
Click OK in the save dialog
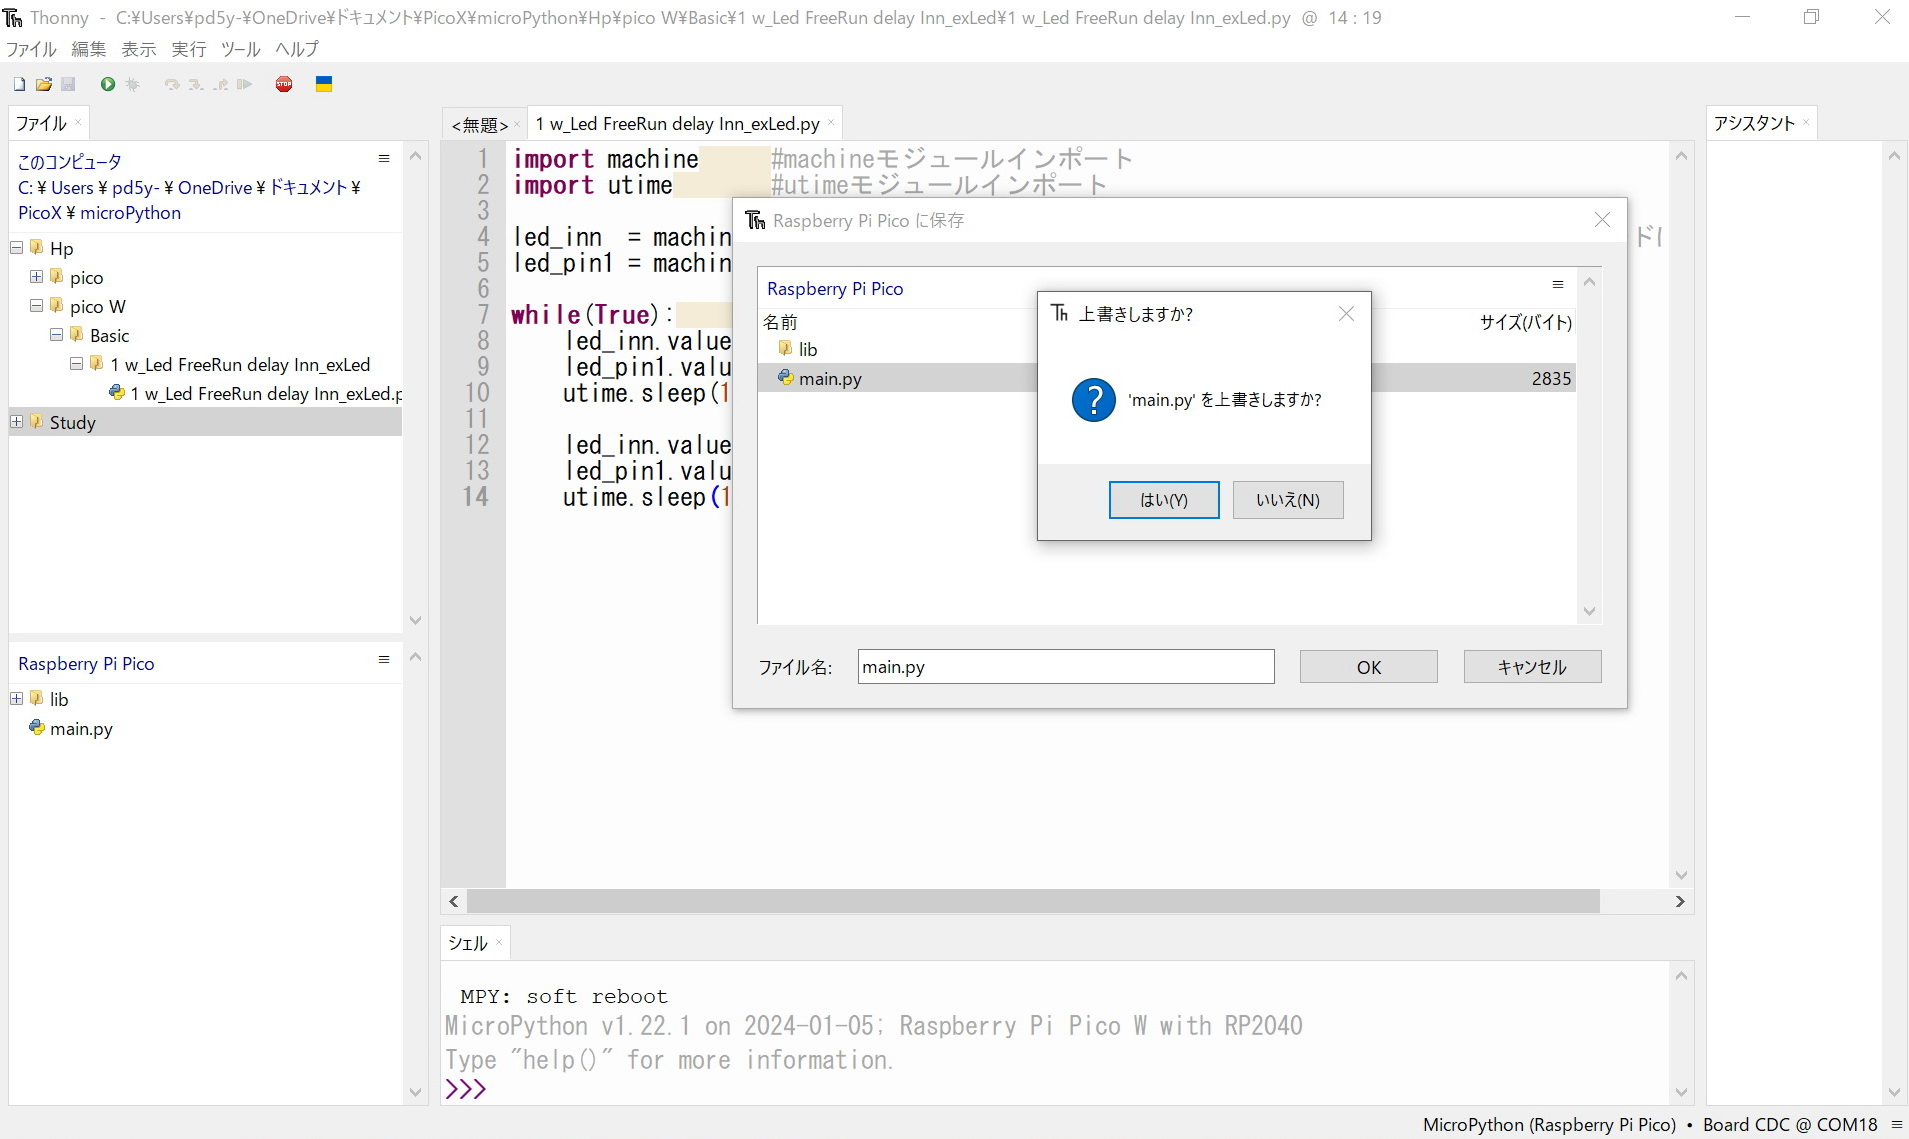pos(1368,667)
